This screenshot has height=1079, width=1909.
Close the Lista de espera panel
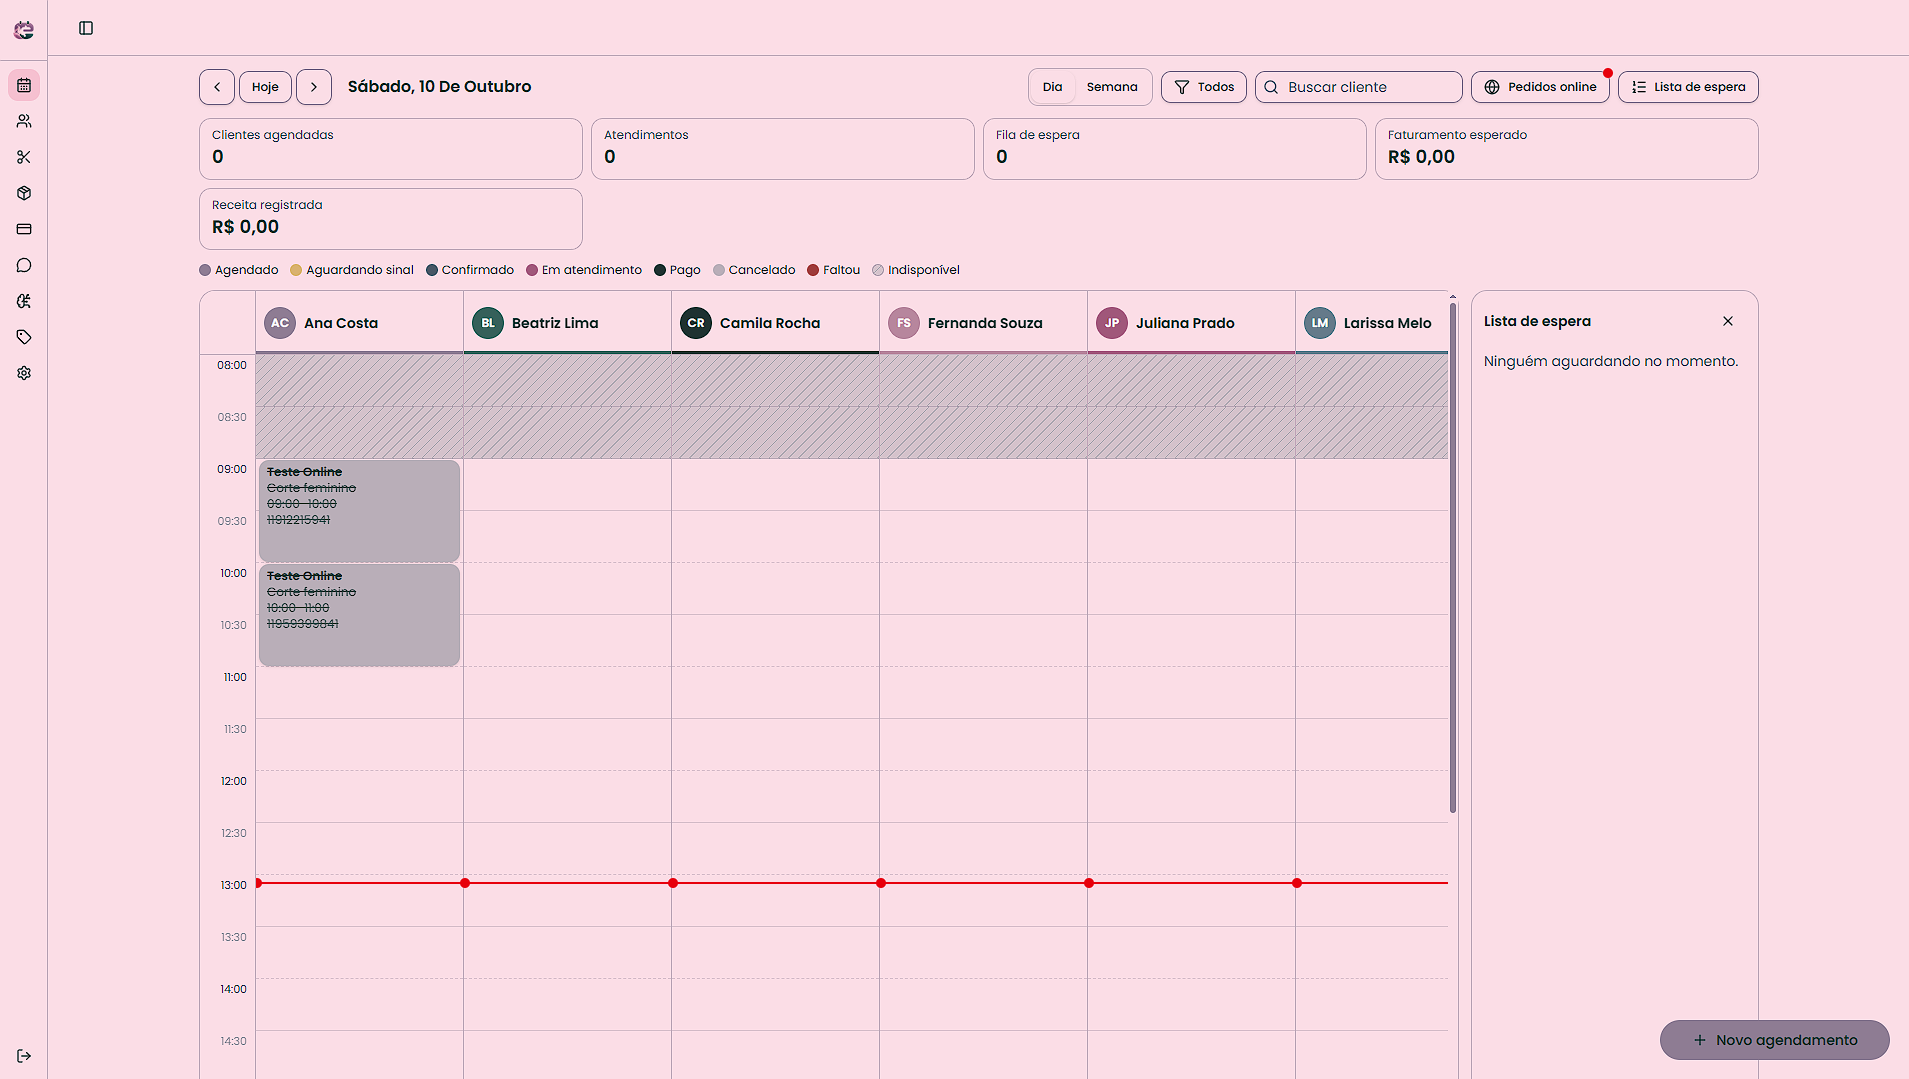click(x=1728, y=321)
